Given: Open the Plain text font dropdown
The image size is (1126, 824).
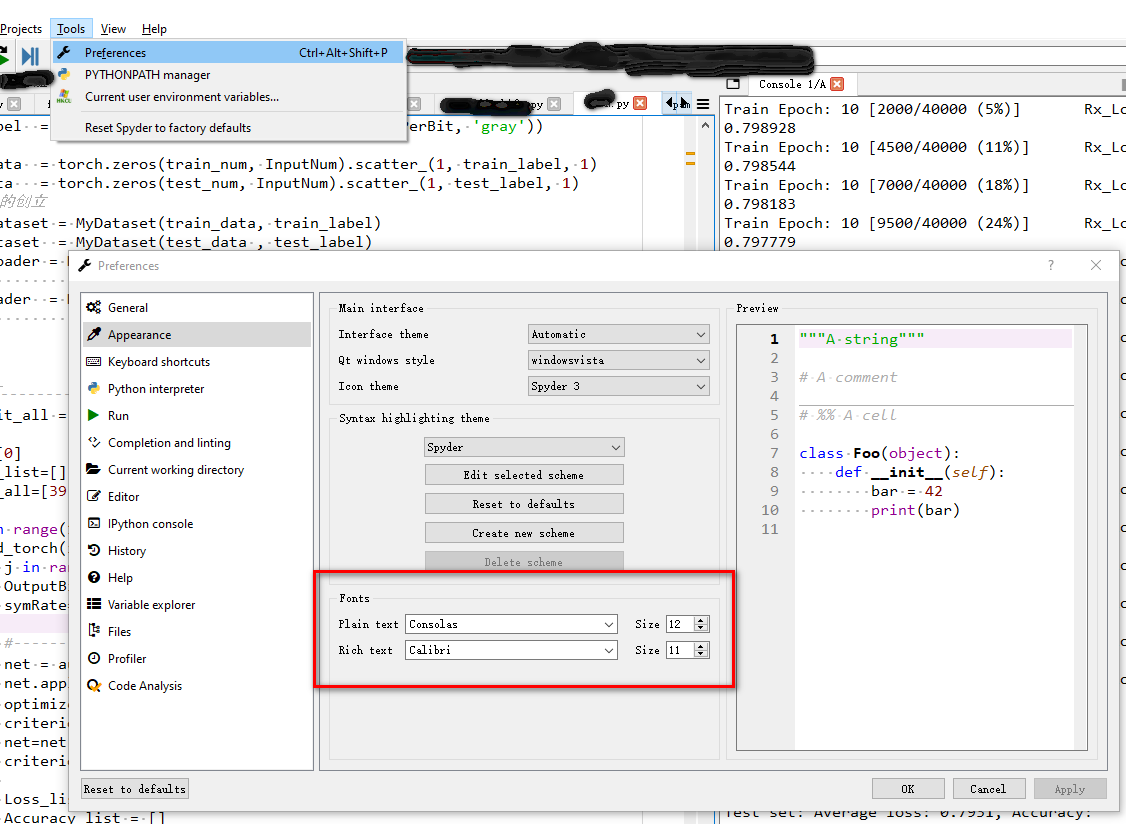Looking at the screenshot, I should tap(511, 624).
